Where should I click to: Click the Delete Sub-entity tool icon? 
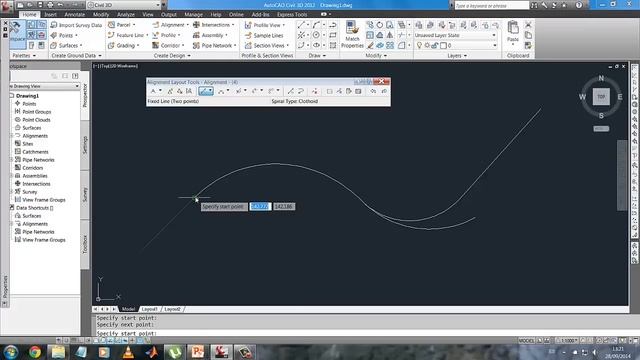tap(315, 91)
